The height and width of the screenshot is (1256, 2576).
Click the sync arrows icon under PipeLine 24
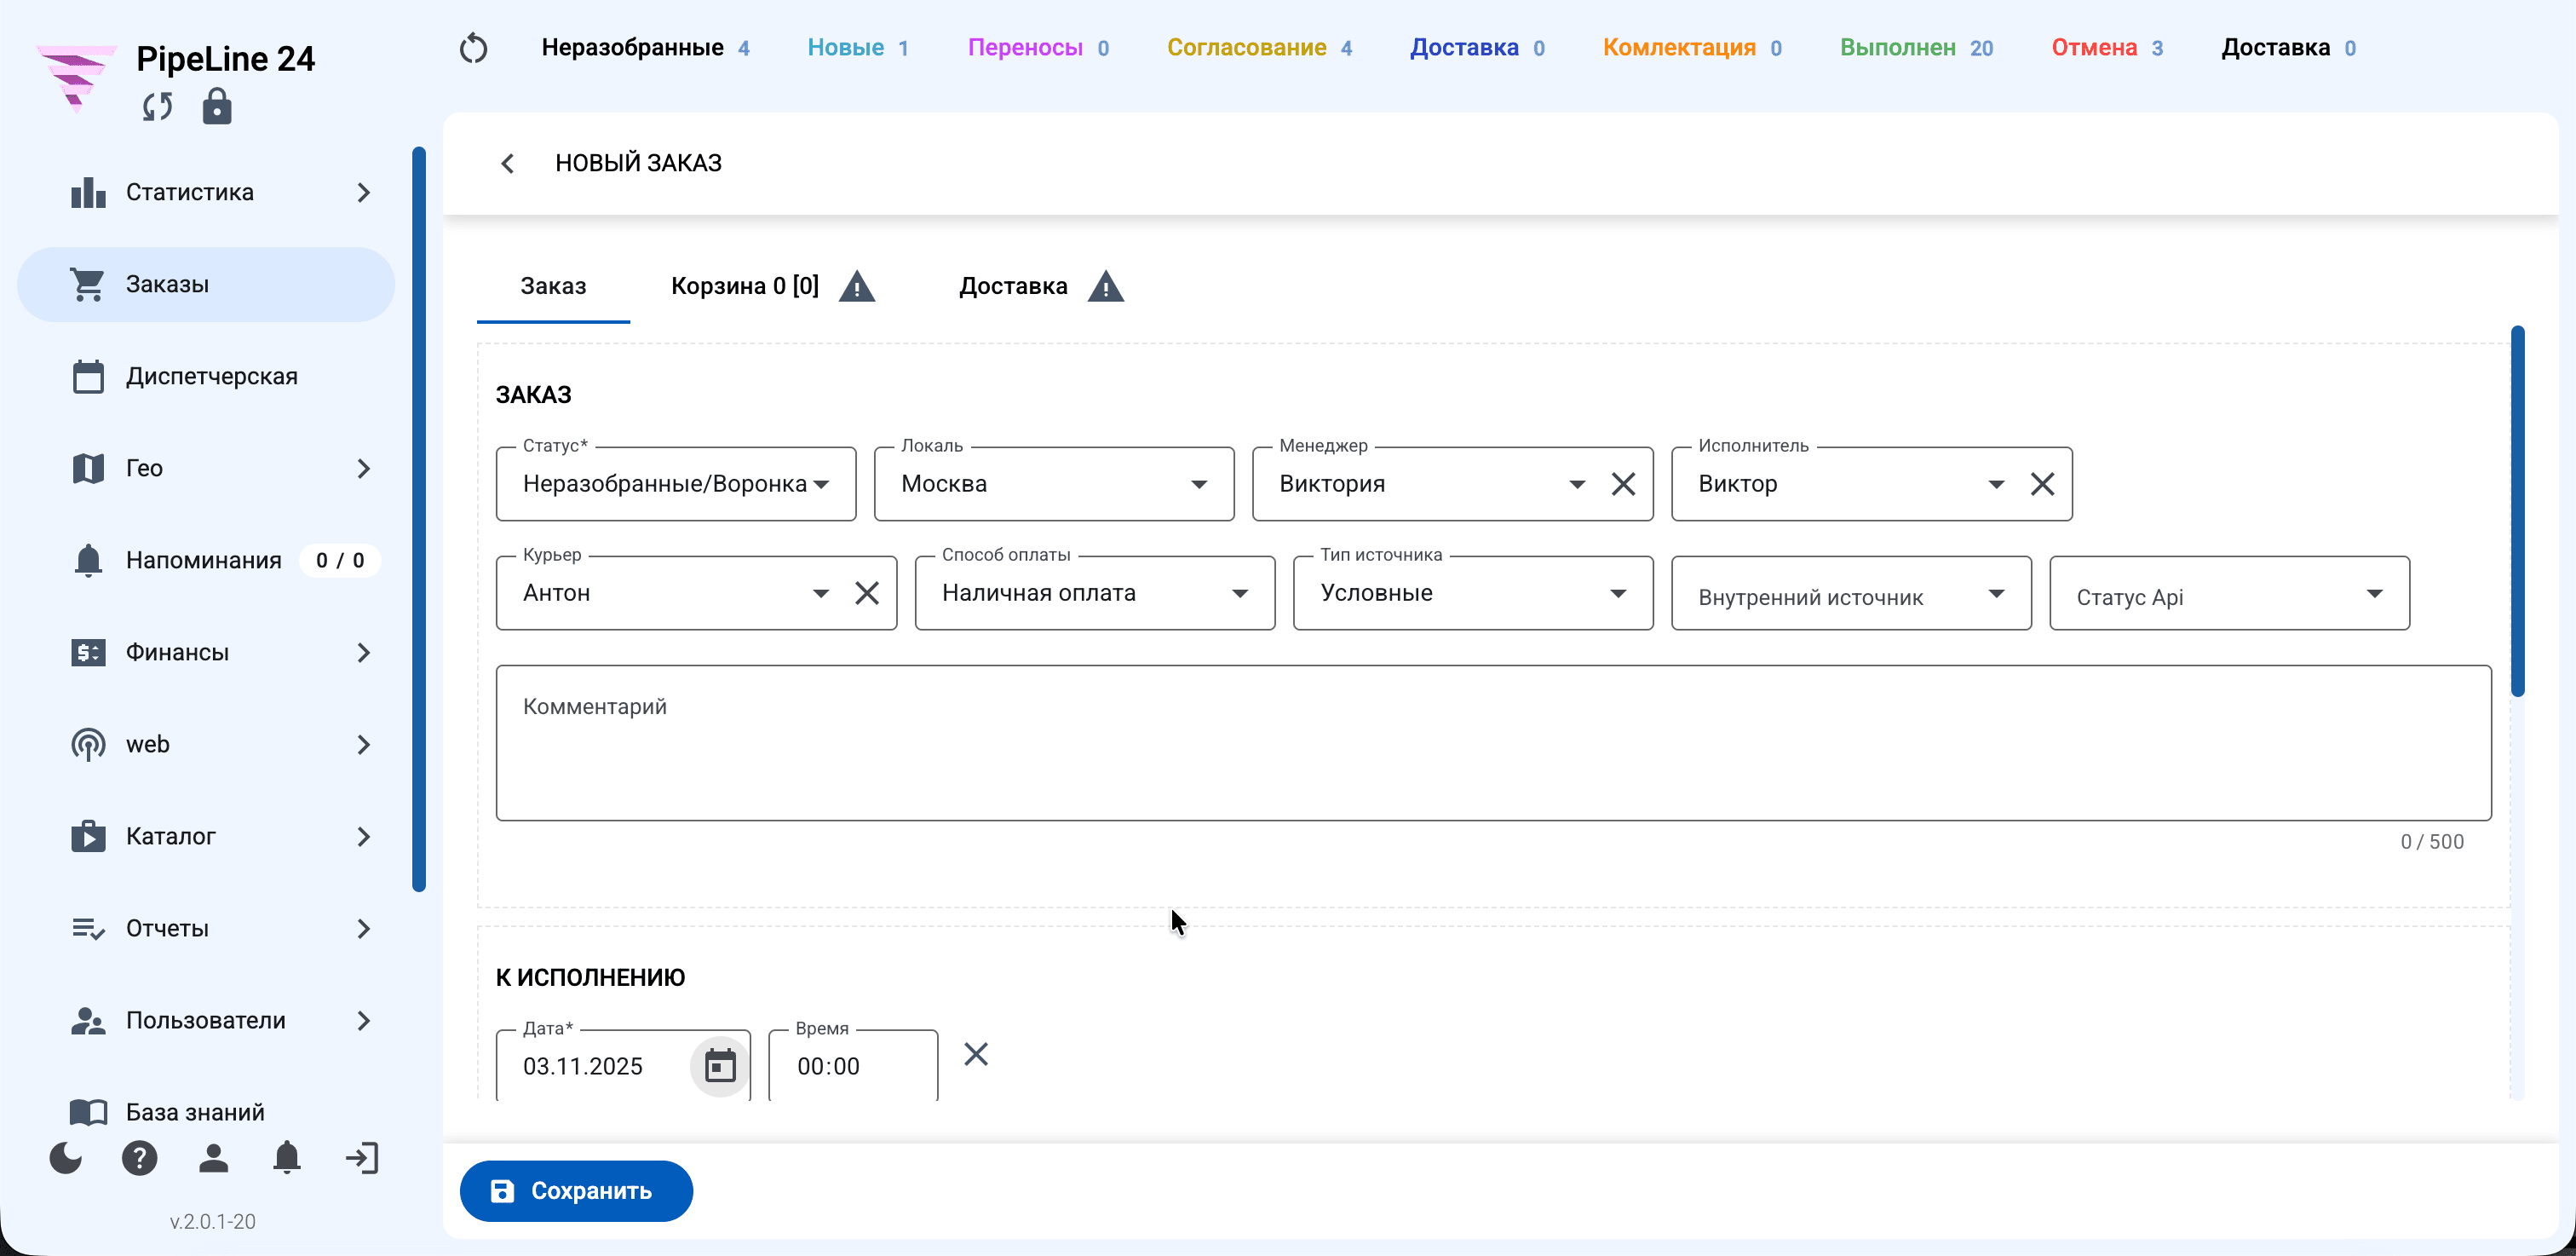coord(157,106)
